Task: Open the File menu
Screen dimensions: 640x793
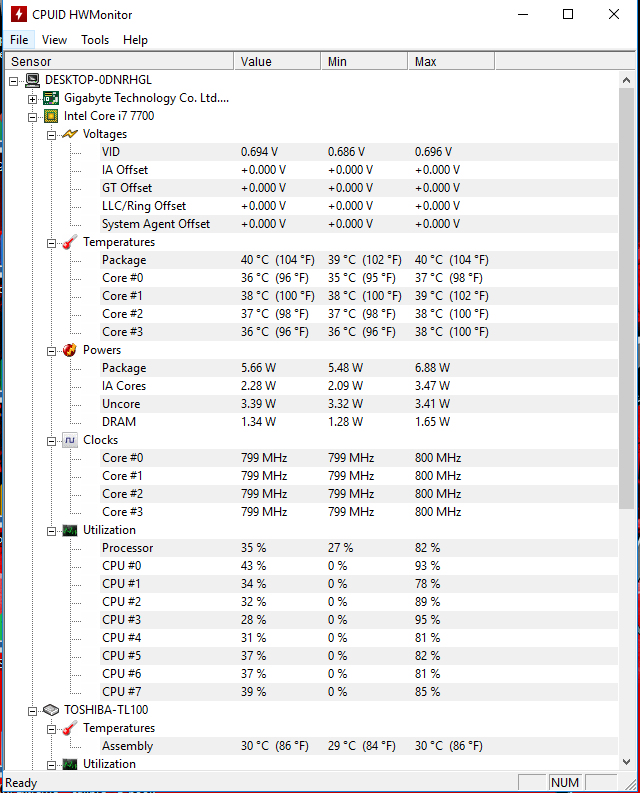Action: coord(19,40)
